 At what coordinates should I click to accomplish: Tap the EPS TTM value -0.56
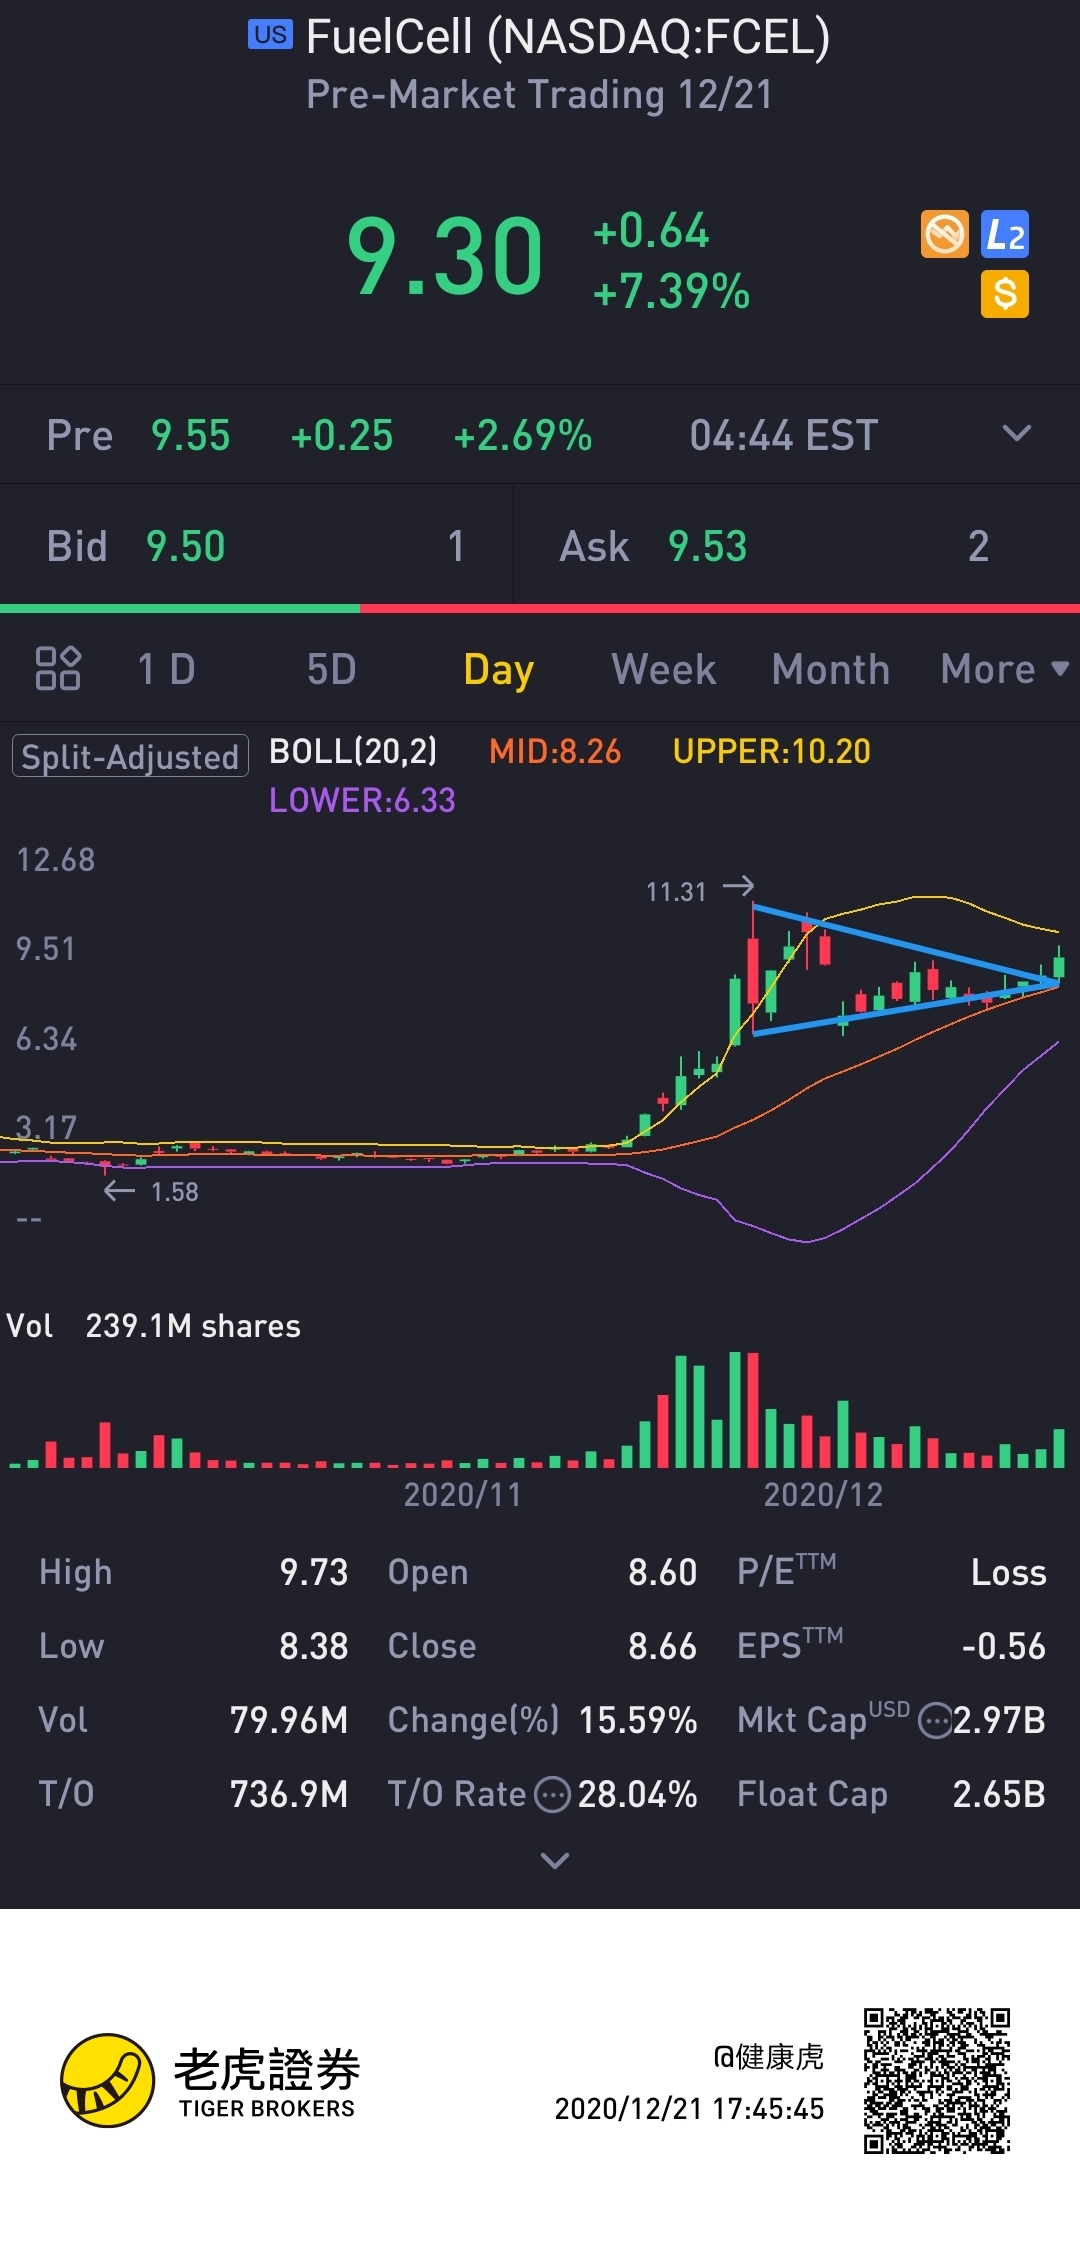1004,1646
